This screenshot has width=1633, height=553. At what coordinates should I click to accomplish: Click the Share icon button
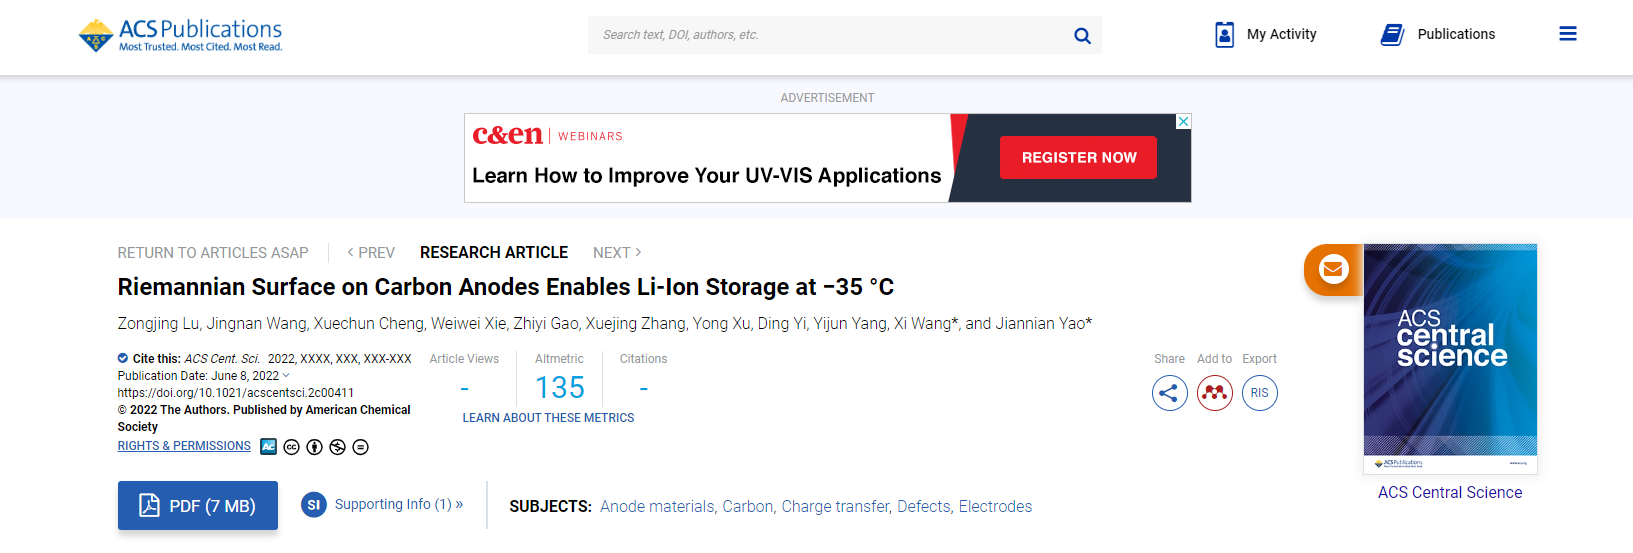1169,393
